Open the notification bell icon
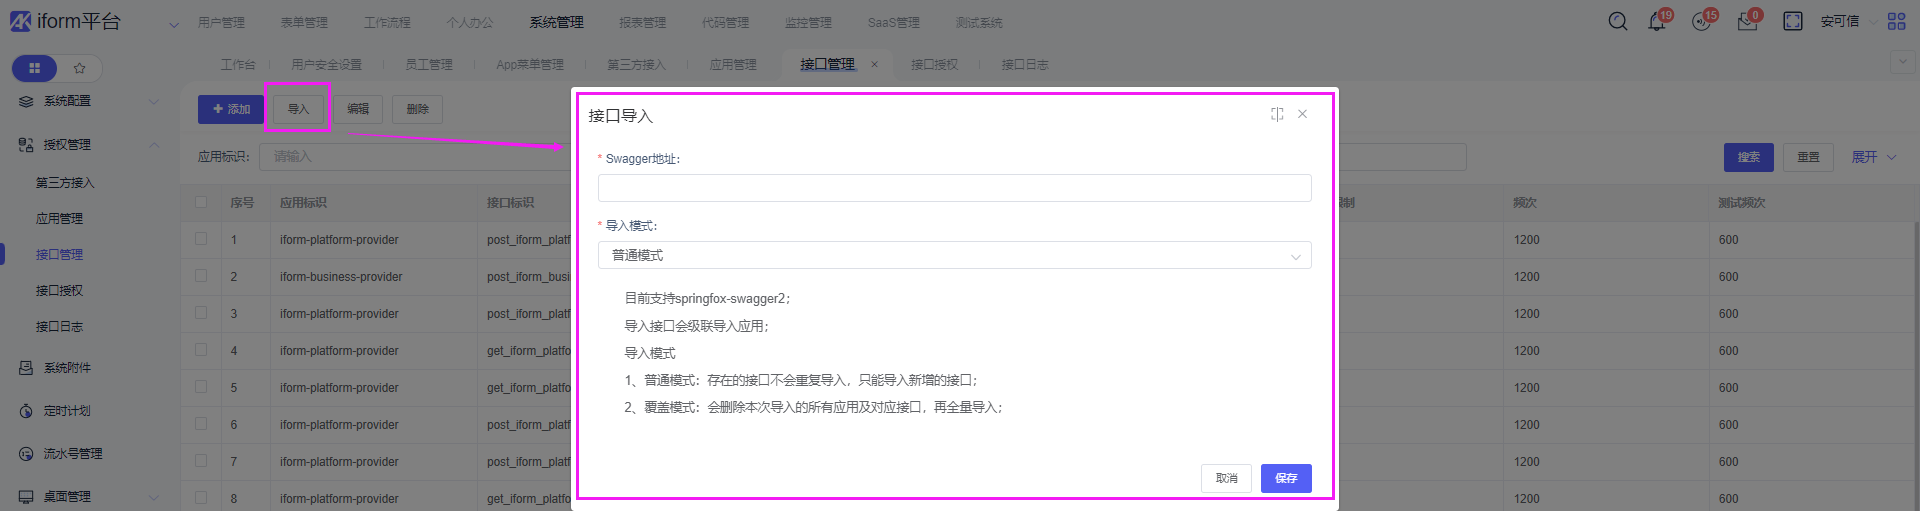The width and height of the screenshot is (1920, 511). pyautogui.click(x=1657, y=22)
